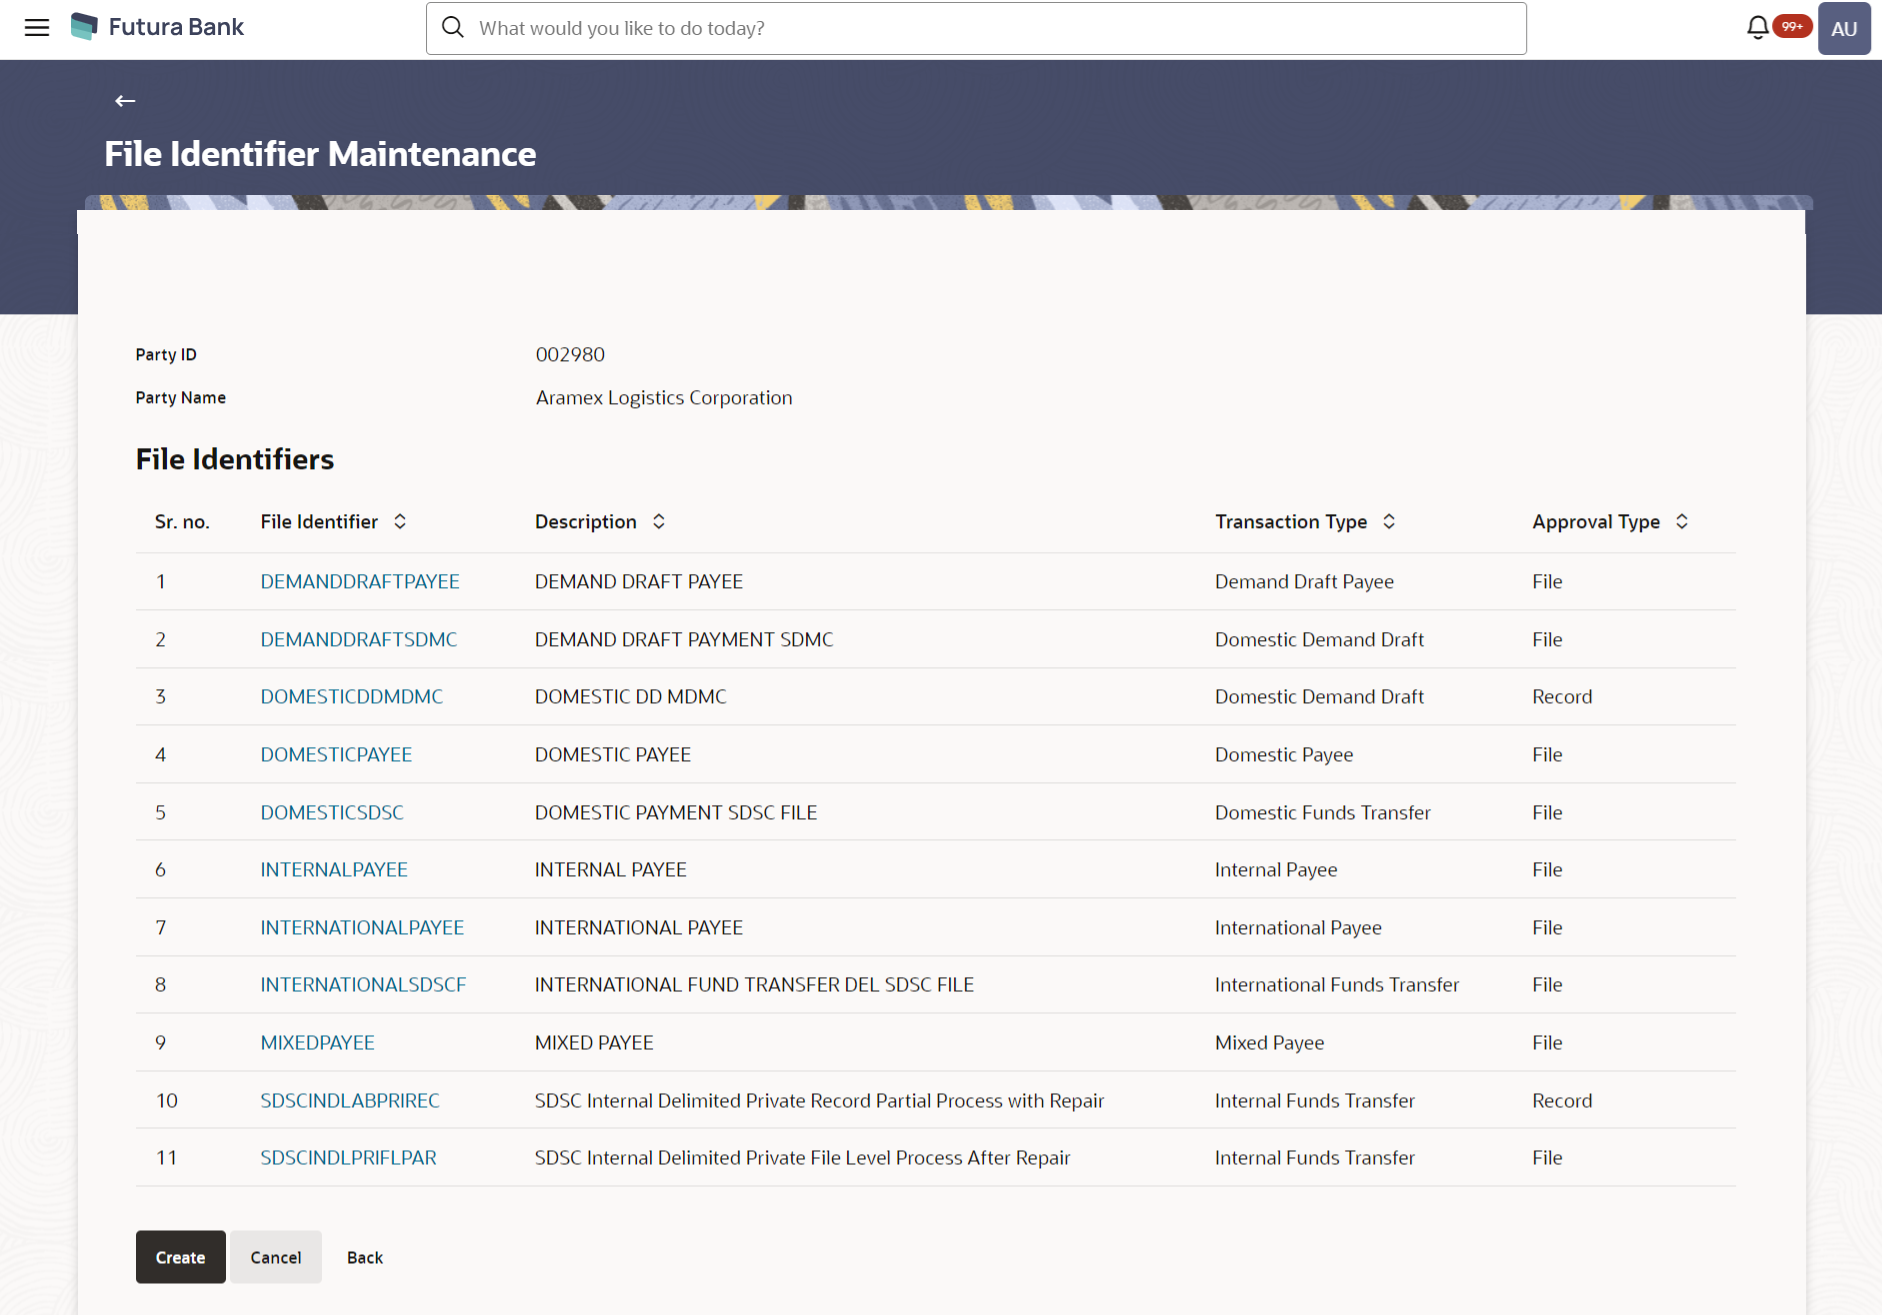
Task: Click the Back button
Action: click(365, 1257)
